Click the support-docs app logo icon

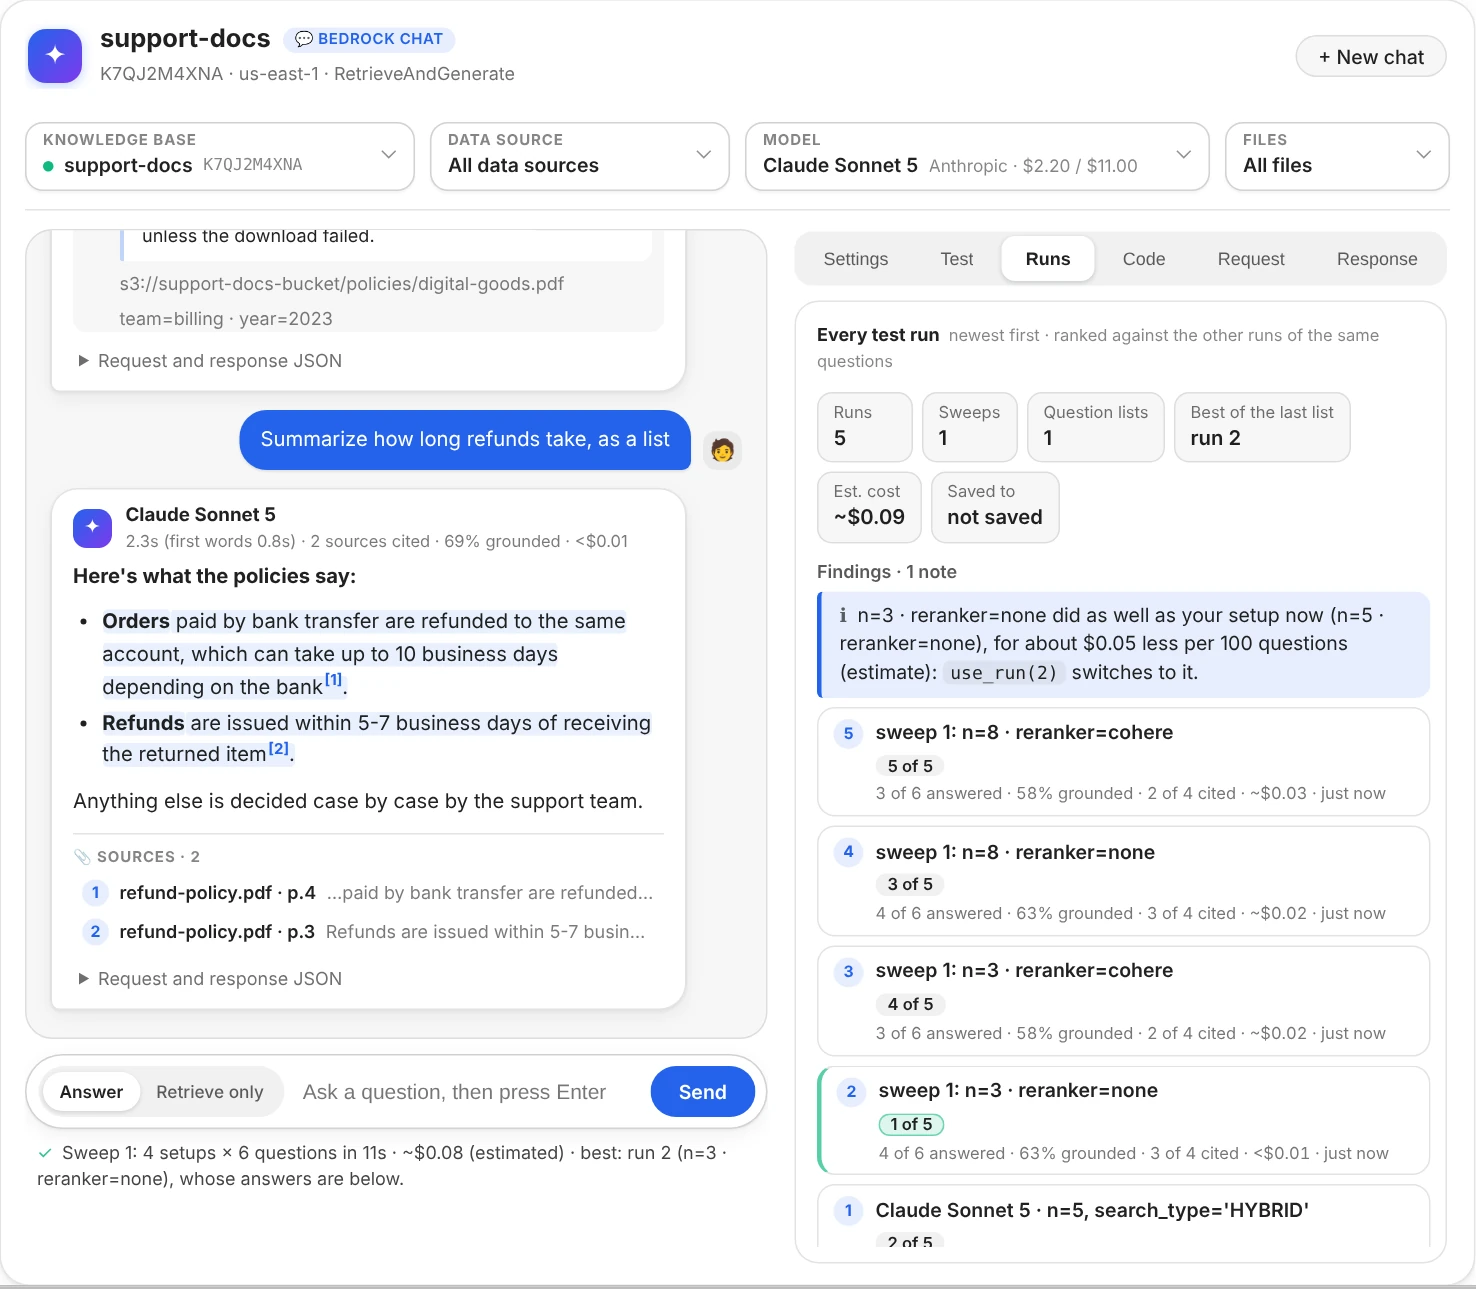(x=55, y=56)
